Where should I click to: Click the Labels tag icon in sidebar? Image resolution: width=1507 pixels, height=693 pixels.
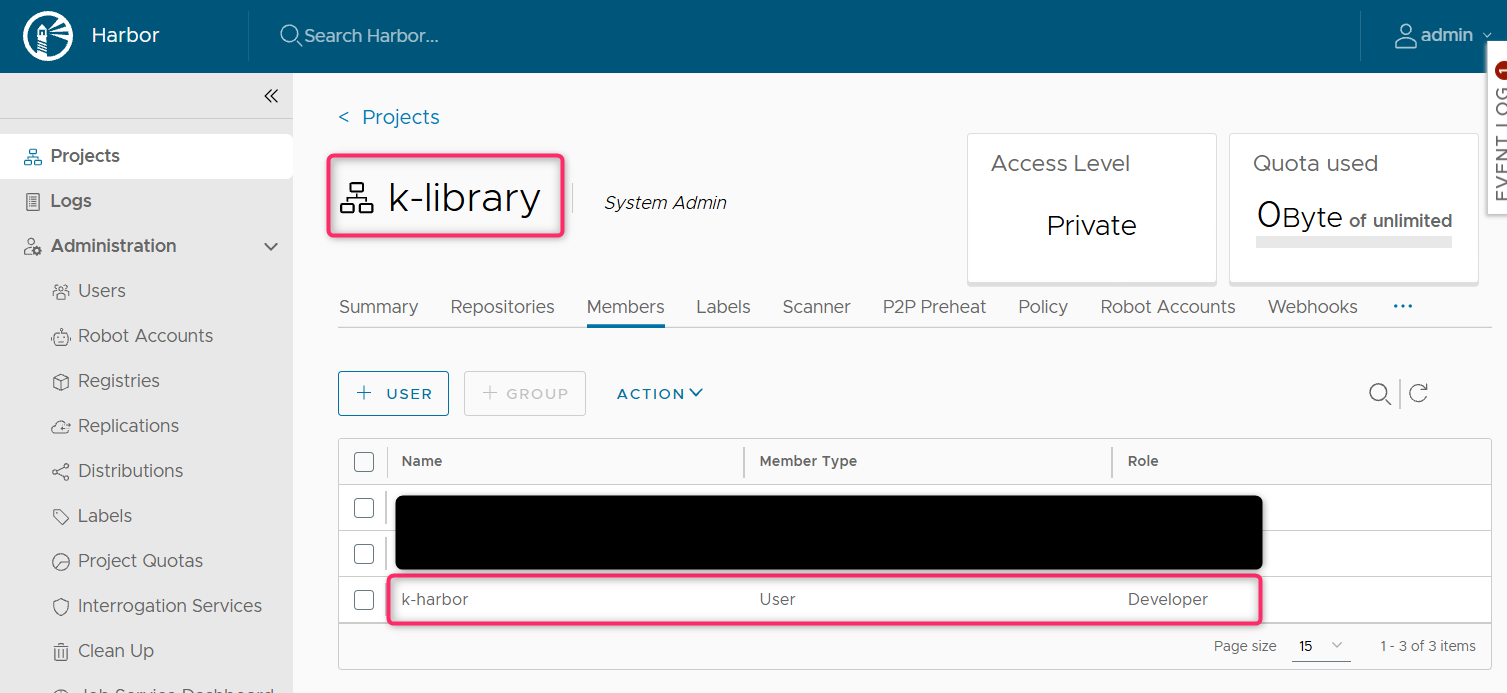coord(61,516)
